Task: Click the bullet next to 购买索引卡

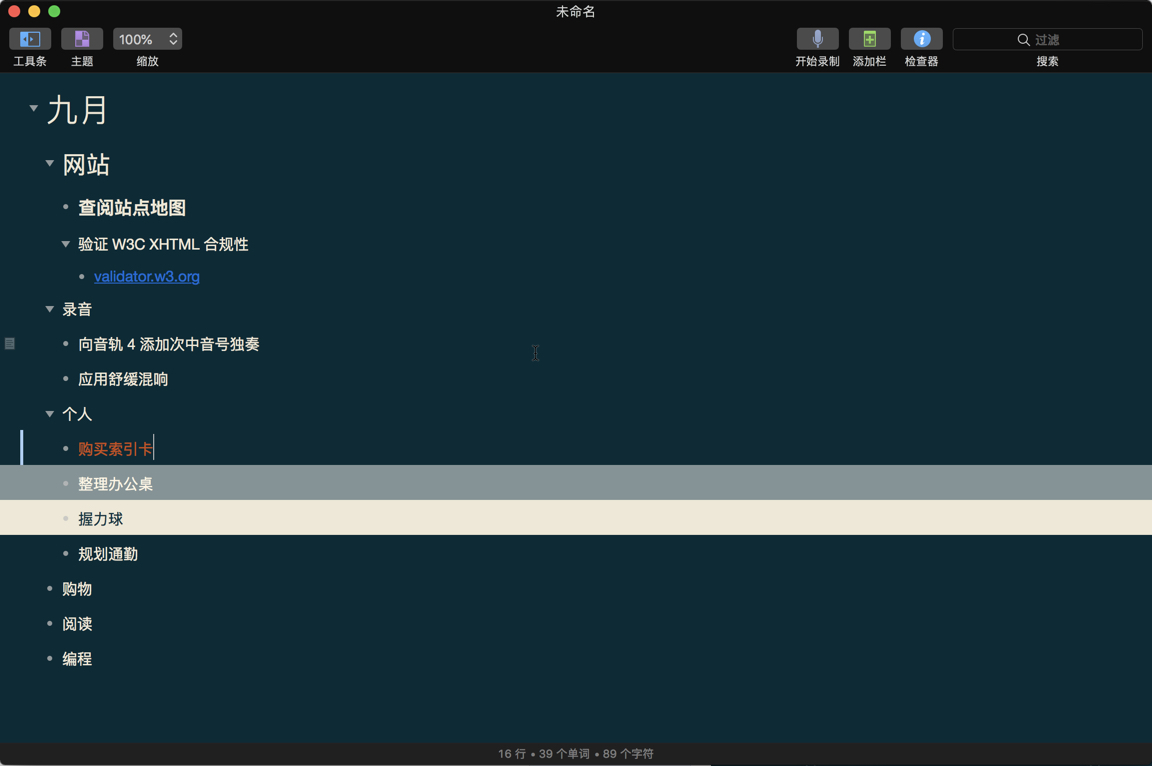Action: (x=62, y=448)
